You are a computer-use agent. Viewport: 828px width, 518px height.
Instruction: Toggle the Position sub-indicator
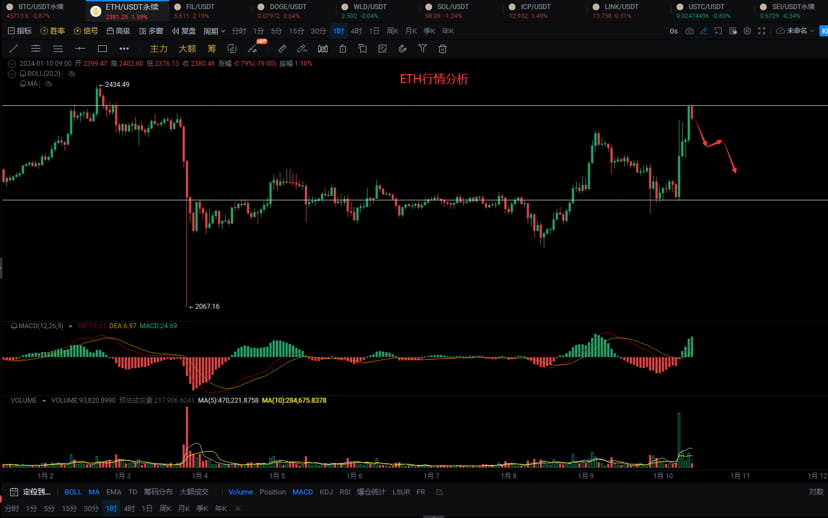pos(272,492)
